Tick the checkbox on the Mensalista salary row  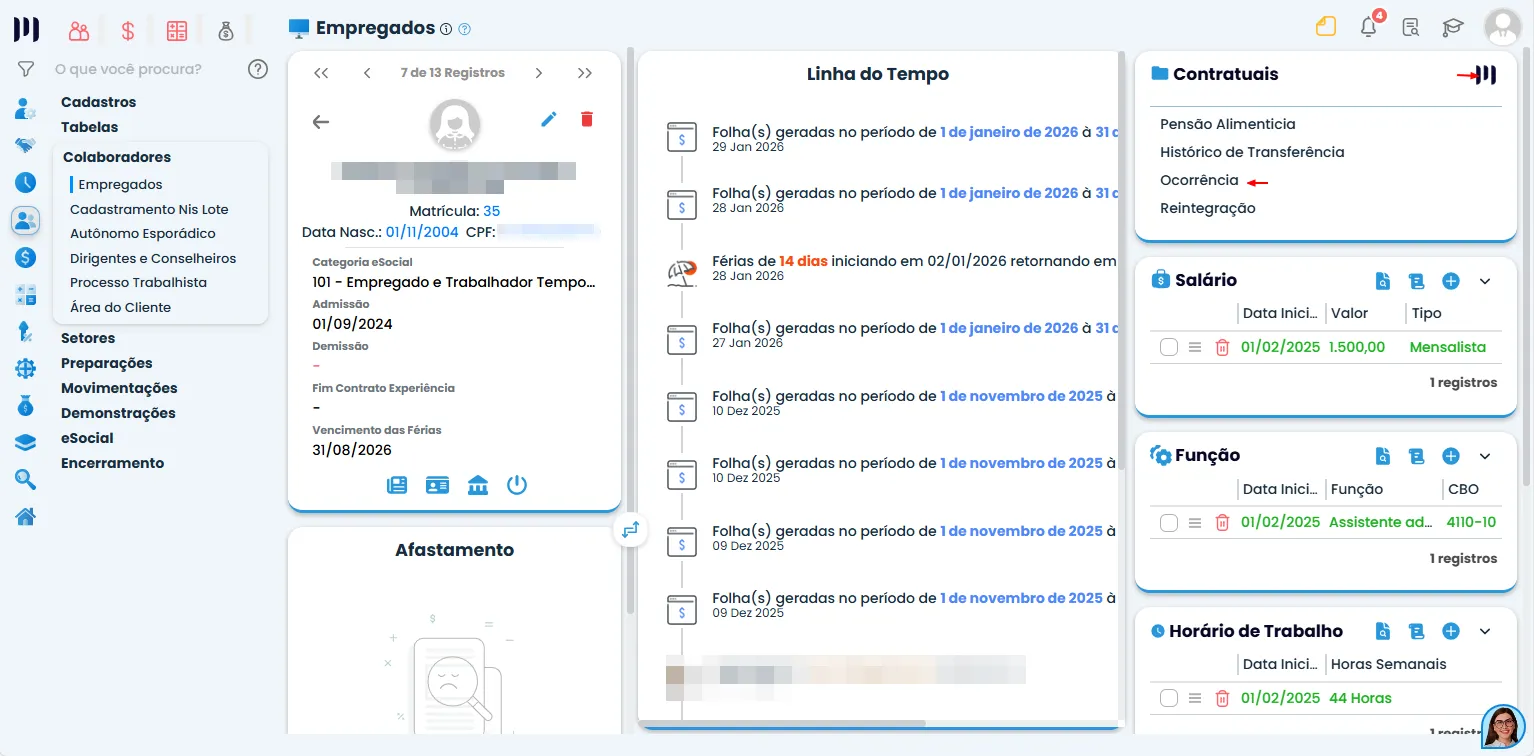click(1169, 347)
